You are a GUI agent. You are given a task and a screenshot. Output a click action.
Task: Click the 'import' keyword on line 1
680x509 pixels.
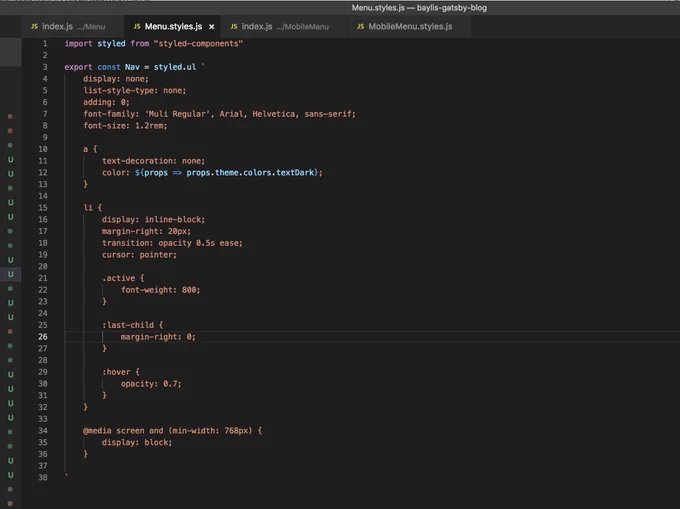[78, 43]
